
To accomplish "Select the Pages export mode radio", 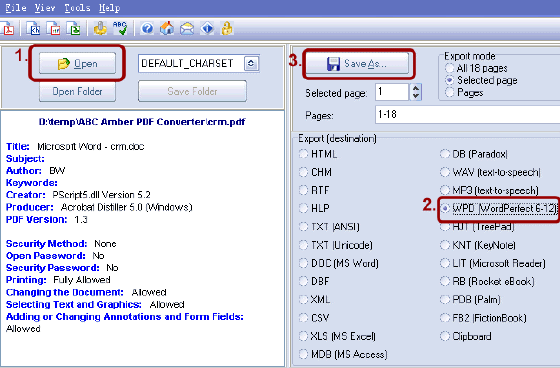I will 464,93.
